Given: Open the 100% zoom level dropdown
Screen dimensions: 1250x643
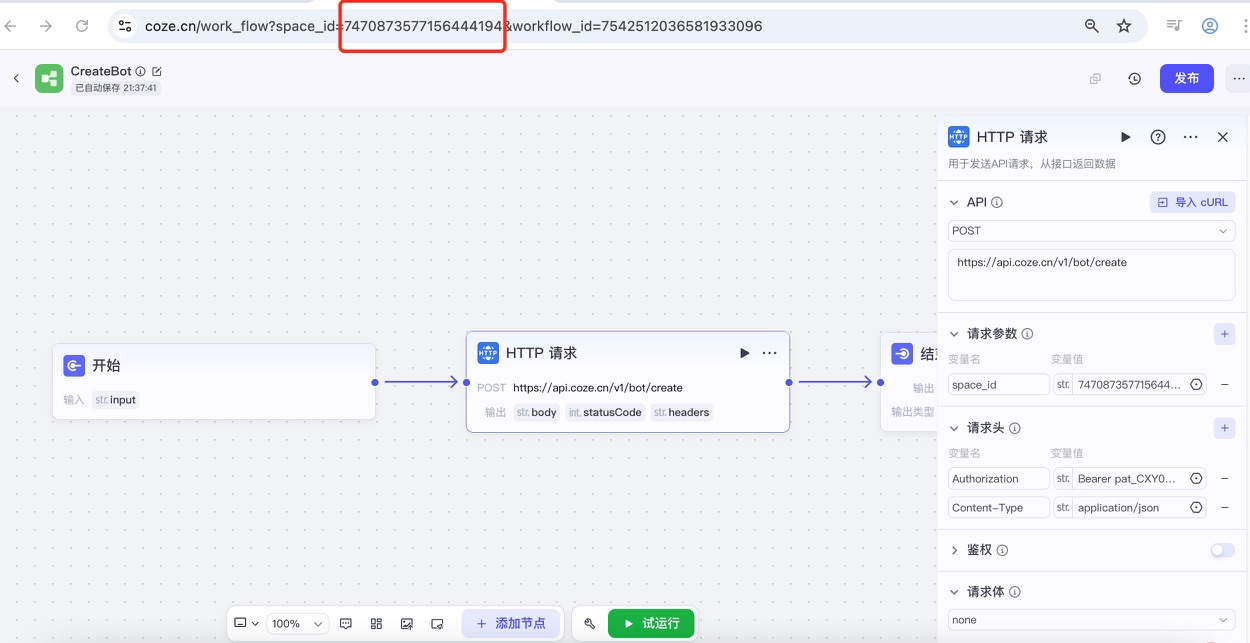Looking at the screenshot, I should [297, 623].
